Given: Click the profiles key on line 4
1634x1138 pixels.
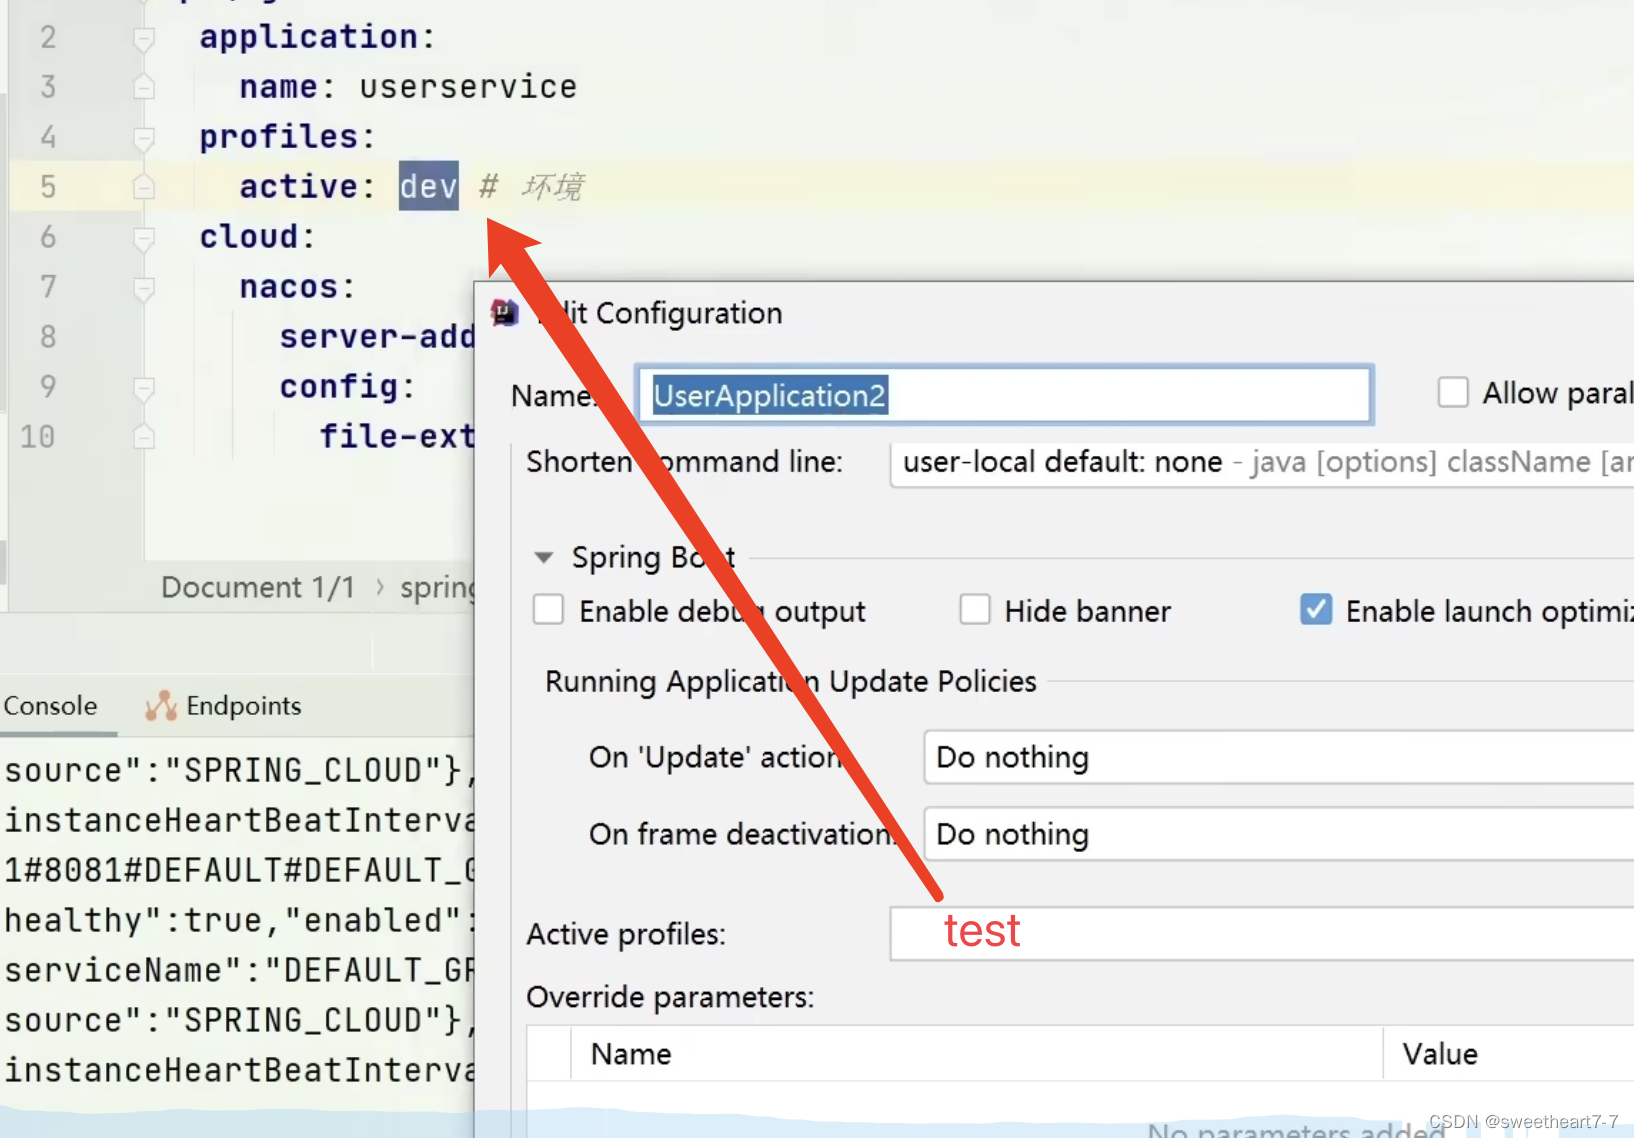Looking at the screenshot, I should [278, 137].
